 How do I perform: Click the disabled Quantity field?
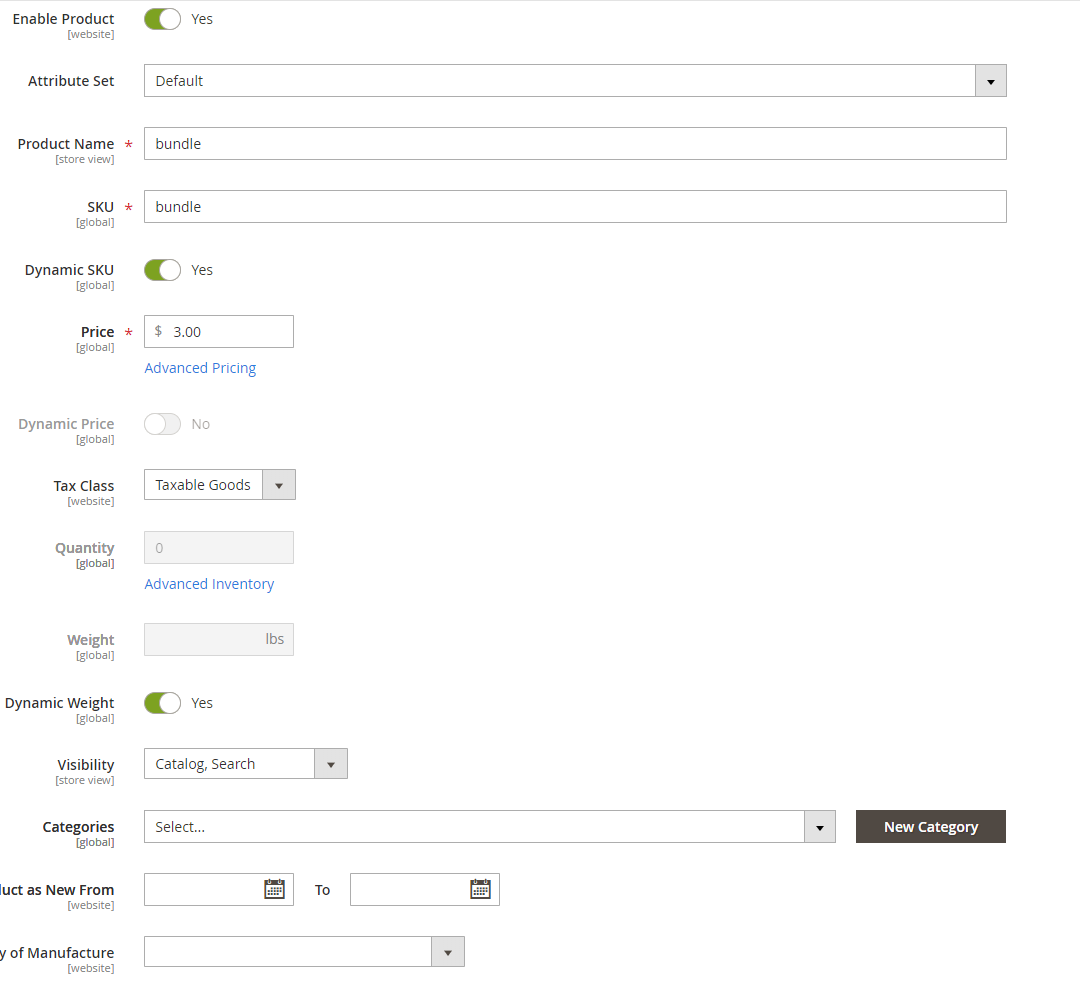(219, 548)
